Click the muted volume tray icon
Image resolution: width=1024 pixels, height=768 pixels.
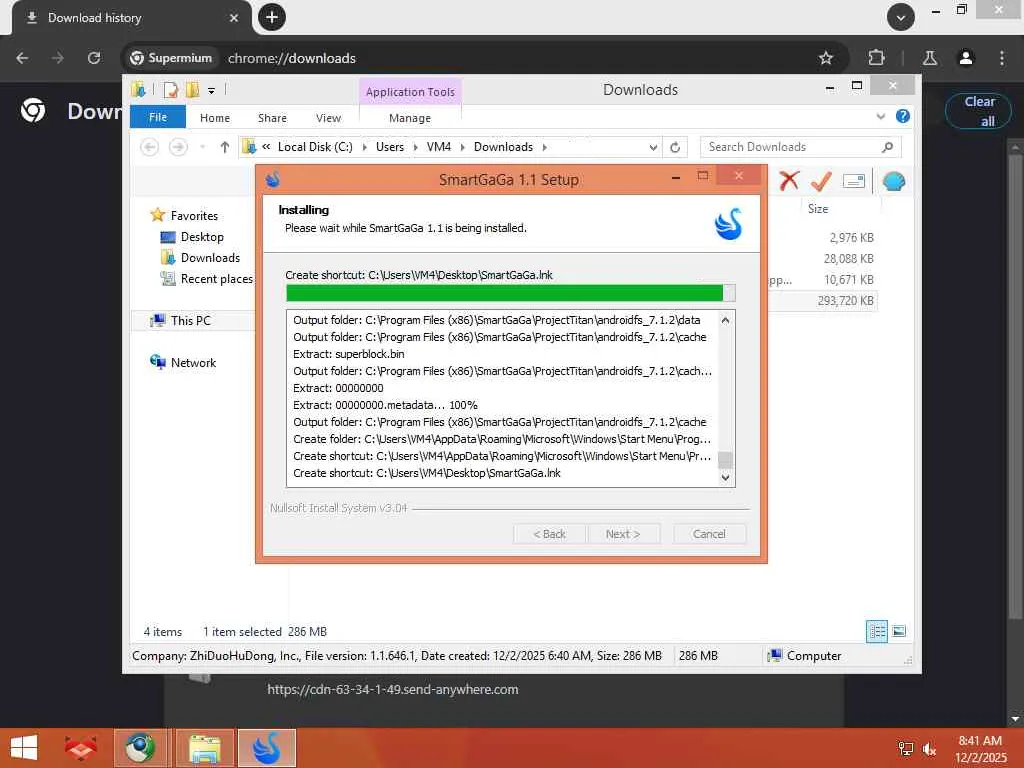tap(929, 749)
